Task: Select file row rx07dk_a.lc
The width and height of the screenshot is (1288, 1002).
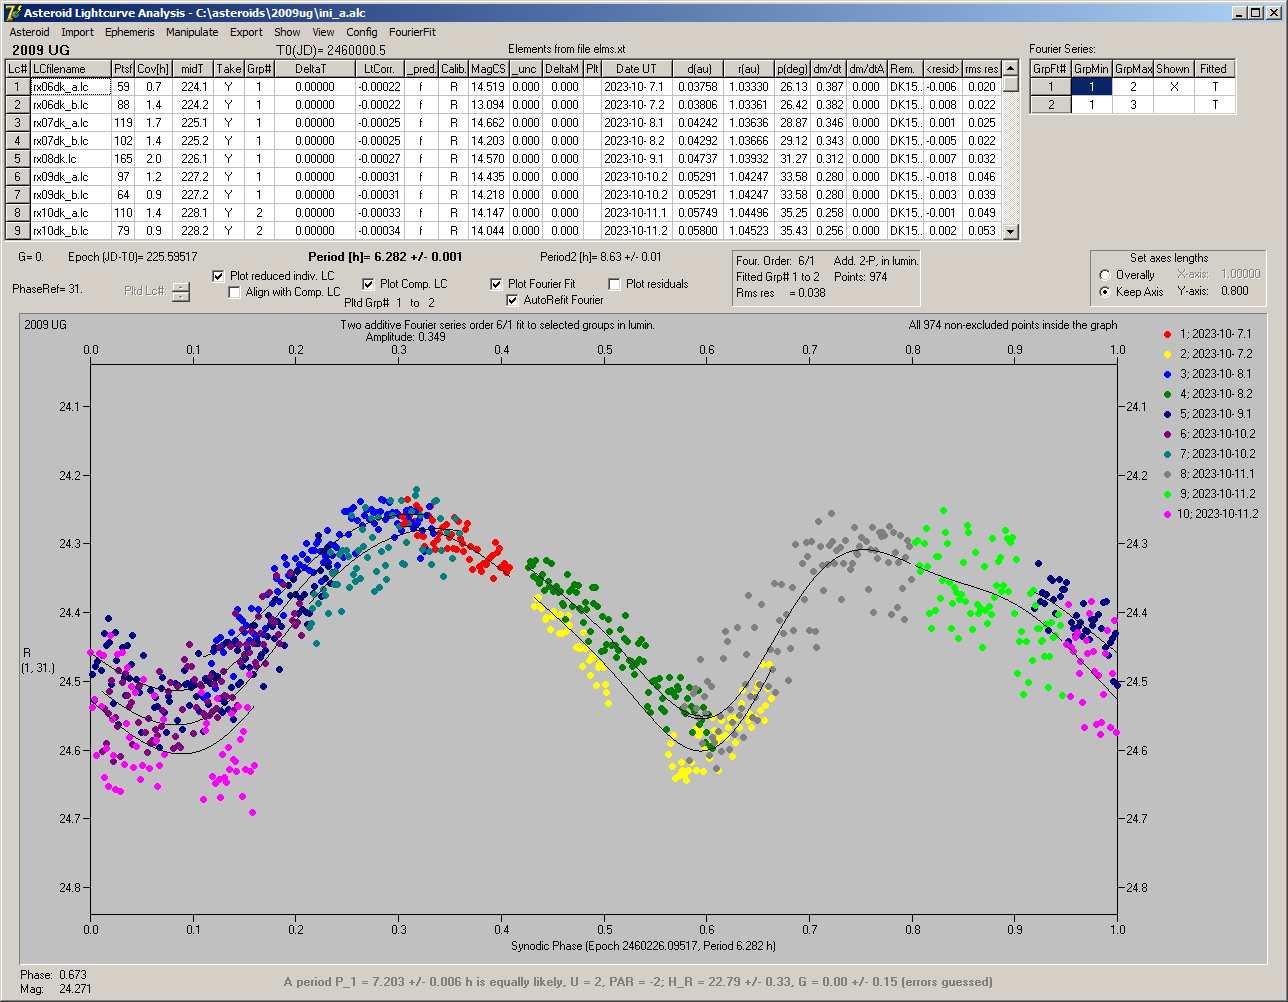Action: click(70, 123)
